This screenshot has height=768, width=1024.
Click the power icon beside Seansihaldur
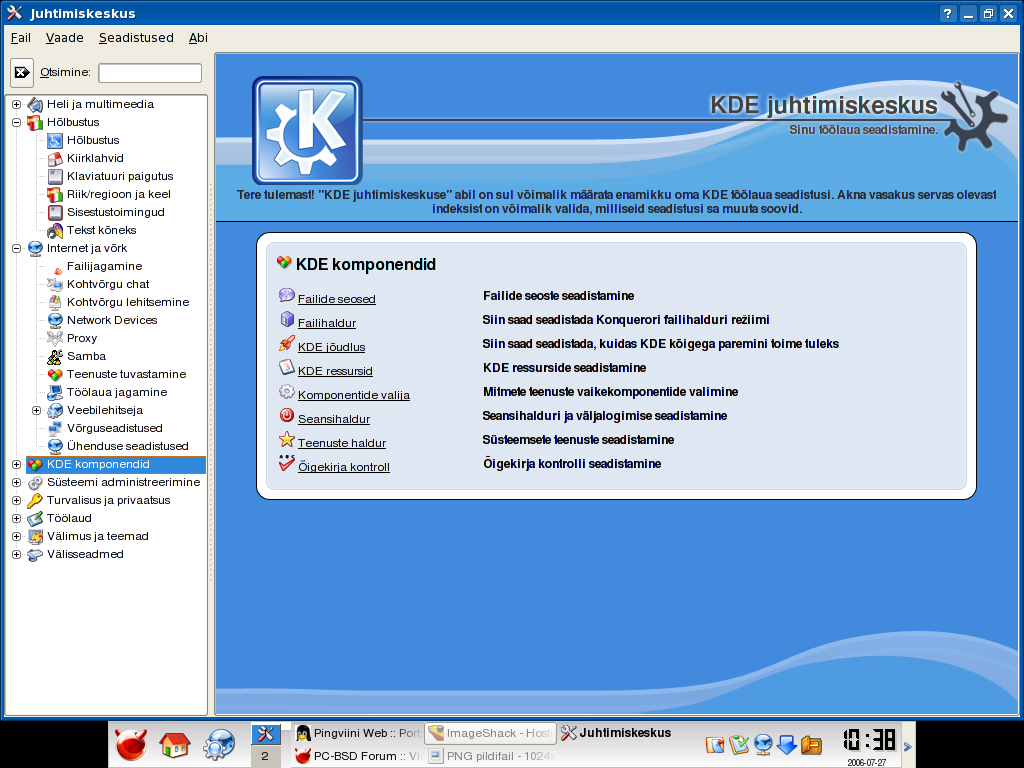click(287, 415)
